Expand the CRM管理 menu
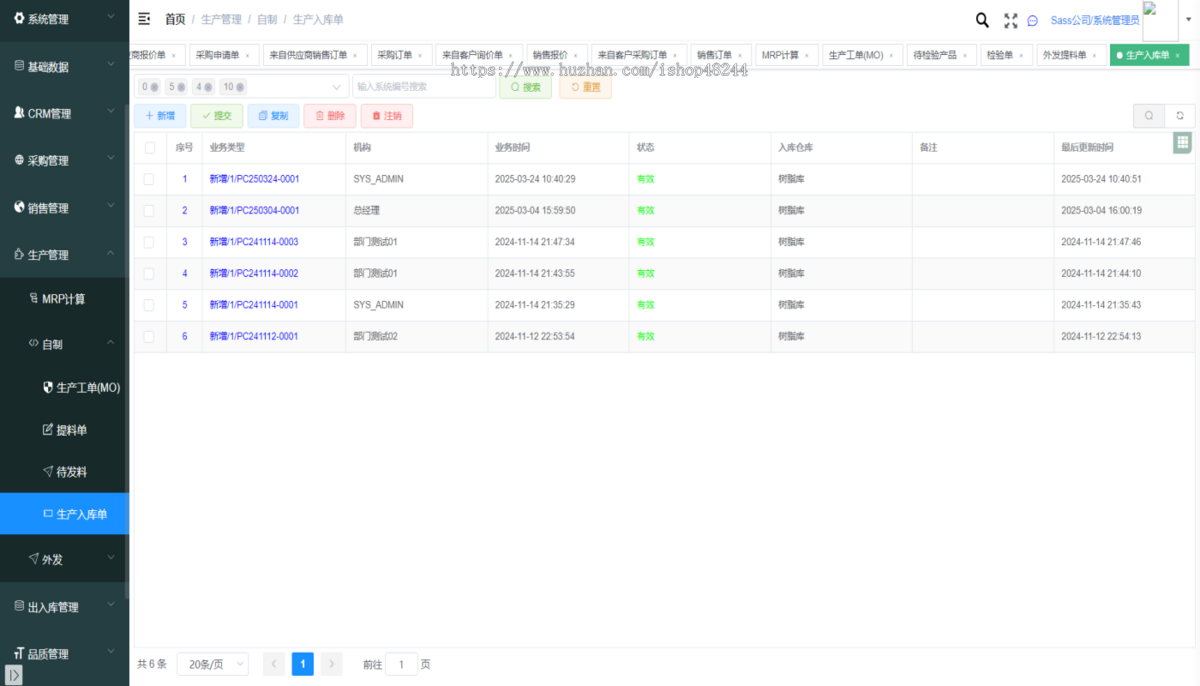Image resolution: width=1200 pixels, height=686 pixels. (111, 113)
